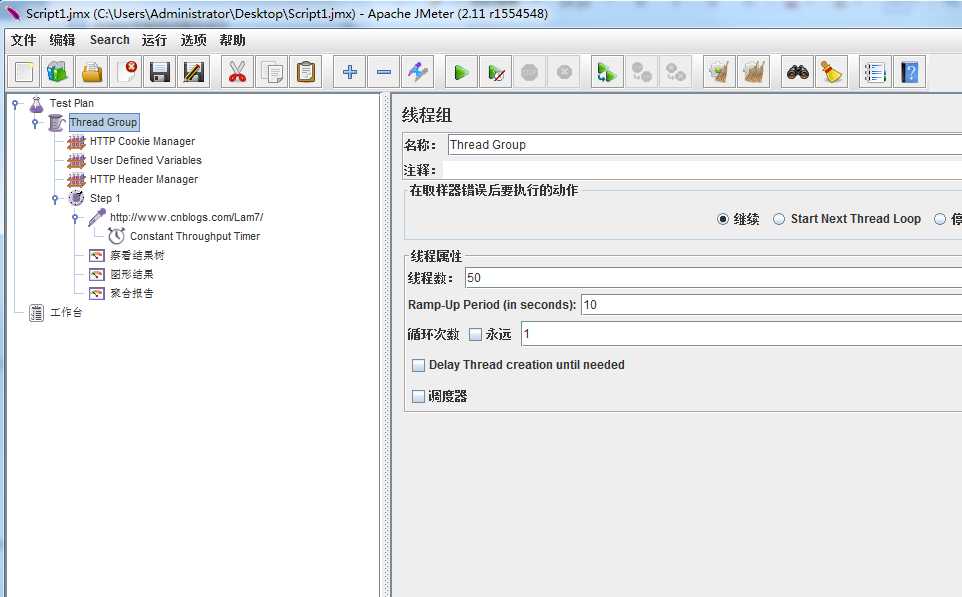Save the test plan with floppy icon
The height and width of the screenshot is (597, 962).
160,72
